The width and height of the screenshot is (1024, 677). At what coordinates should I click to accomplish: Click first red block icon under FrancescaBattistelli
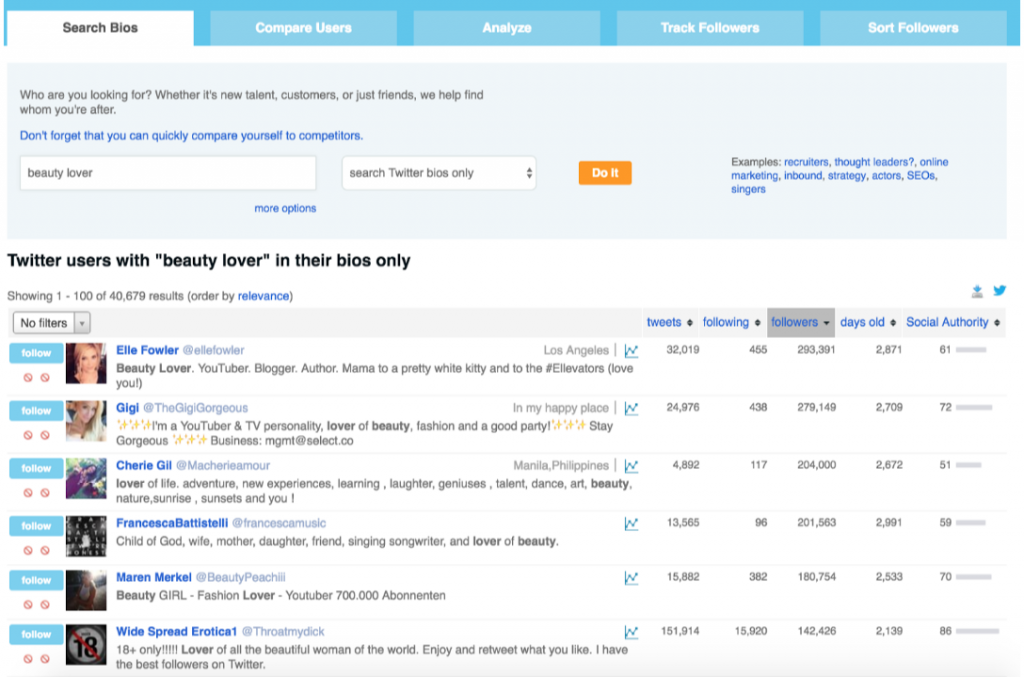pyautogui.click(x=28, y=550)
